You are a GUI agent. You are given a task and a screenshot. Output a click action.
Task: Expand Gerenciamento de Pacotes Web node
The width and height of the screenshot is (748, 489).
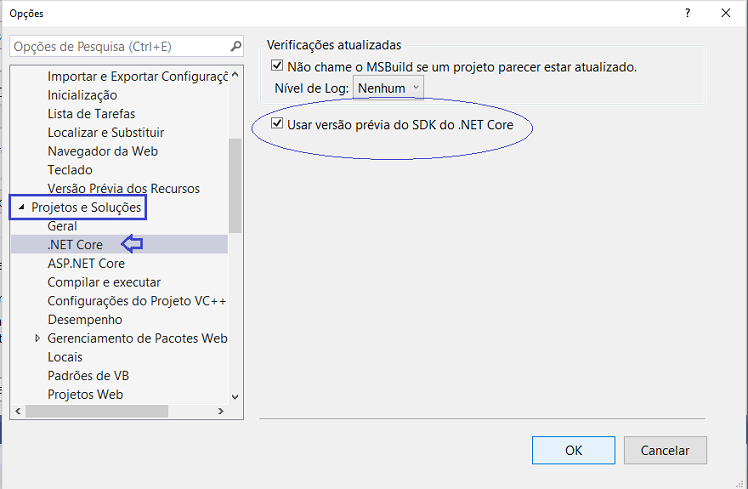tap(38, 338)
